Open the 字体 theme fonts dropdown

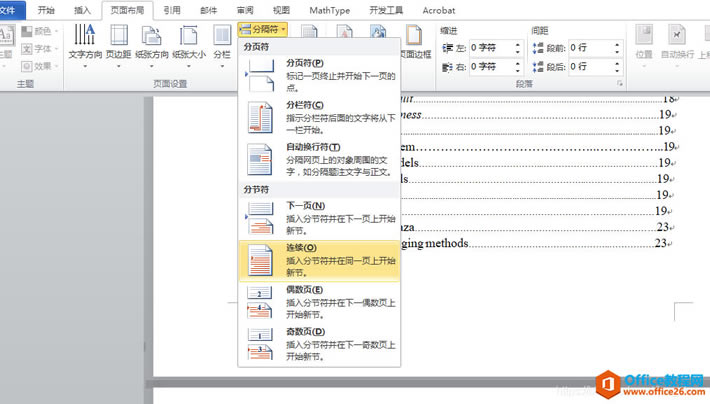[40, 48]
